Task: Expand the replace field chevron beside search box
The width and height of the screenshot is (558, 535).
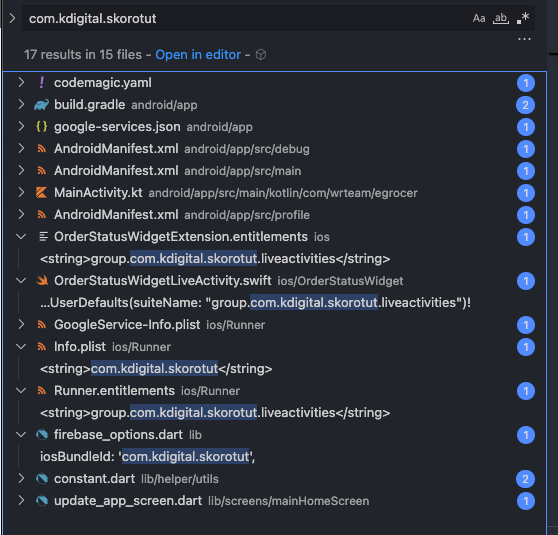Action: [12, 18]
